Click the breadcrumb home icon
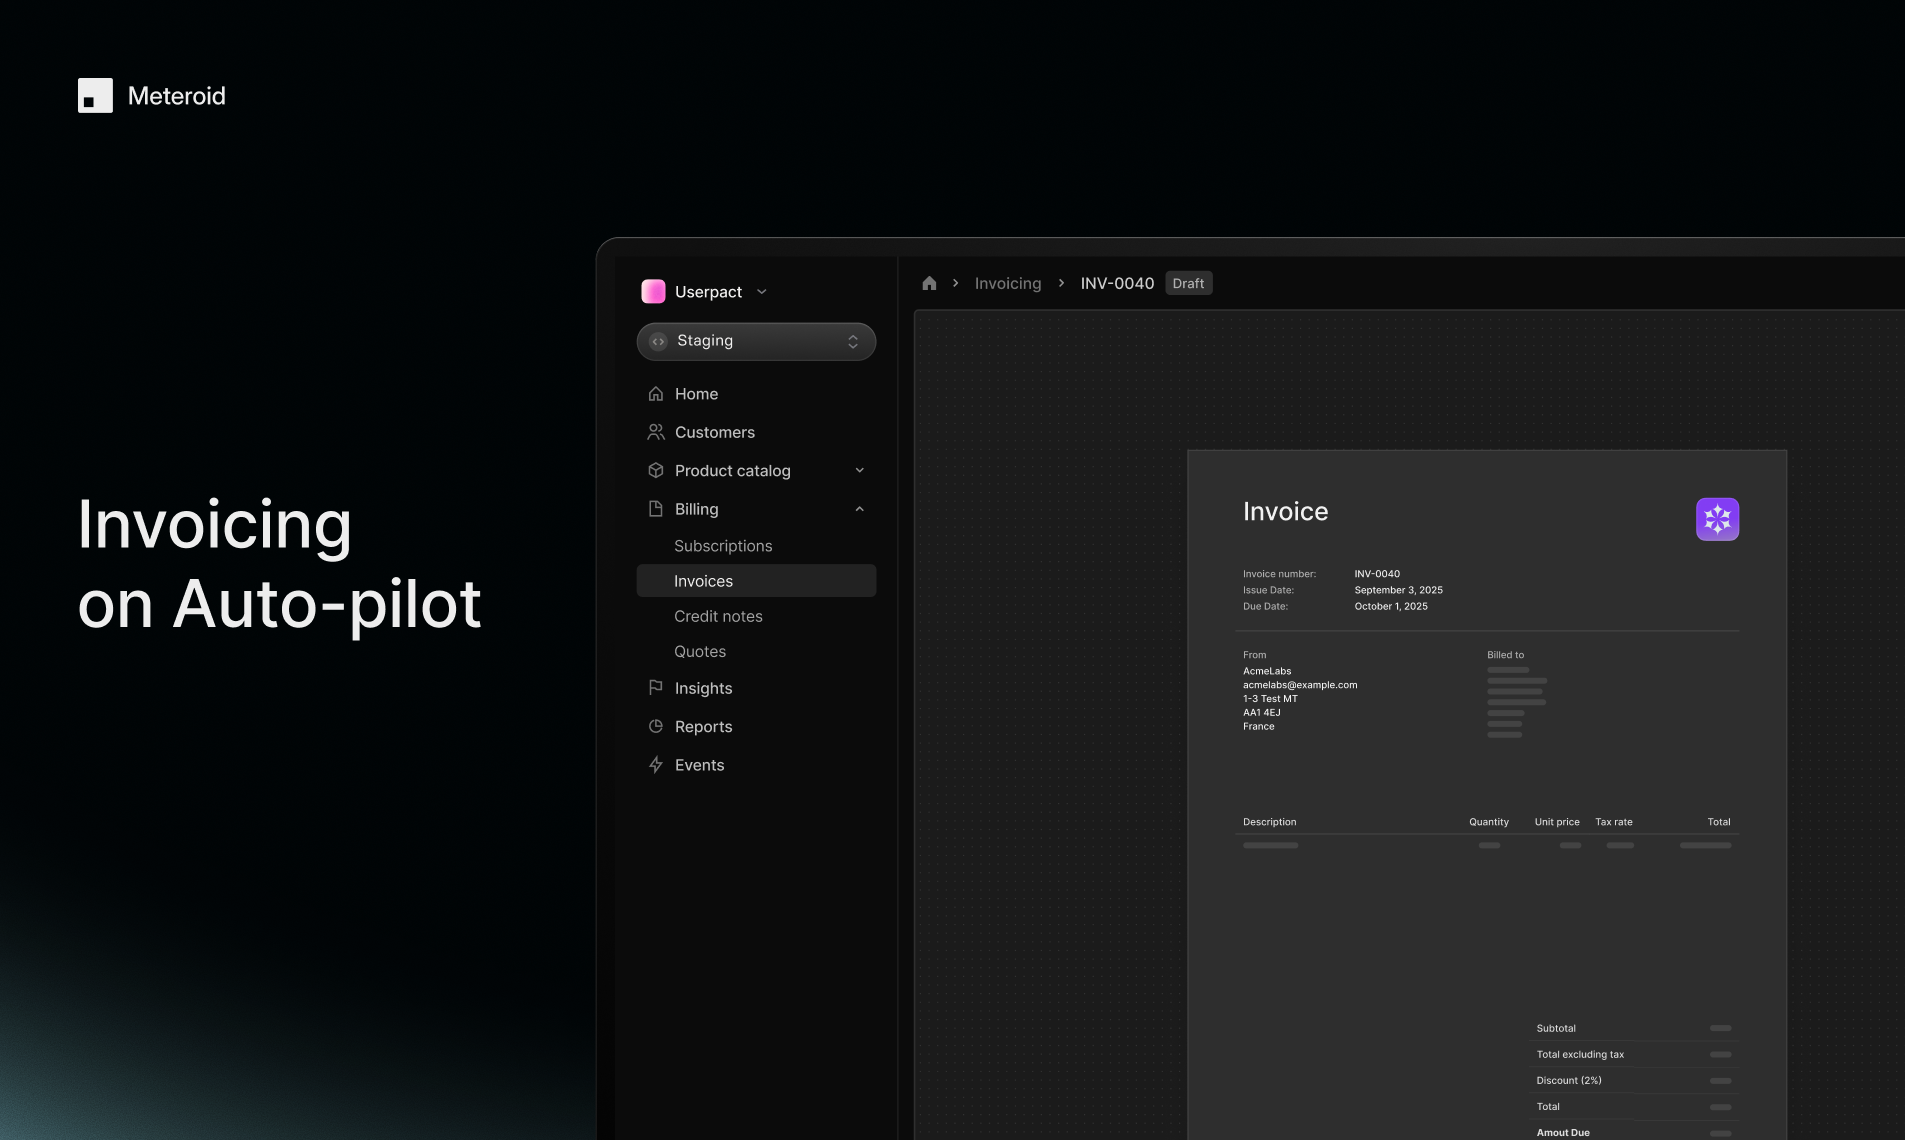Image resolution: width=1905 pixels, height=1140 pixels. (x=929, y=283)
